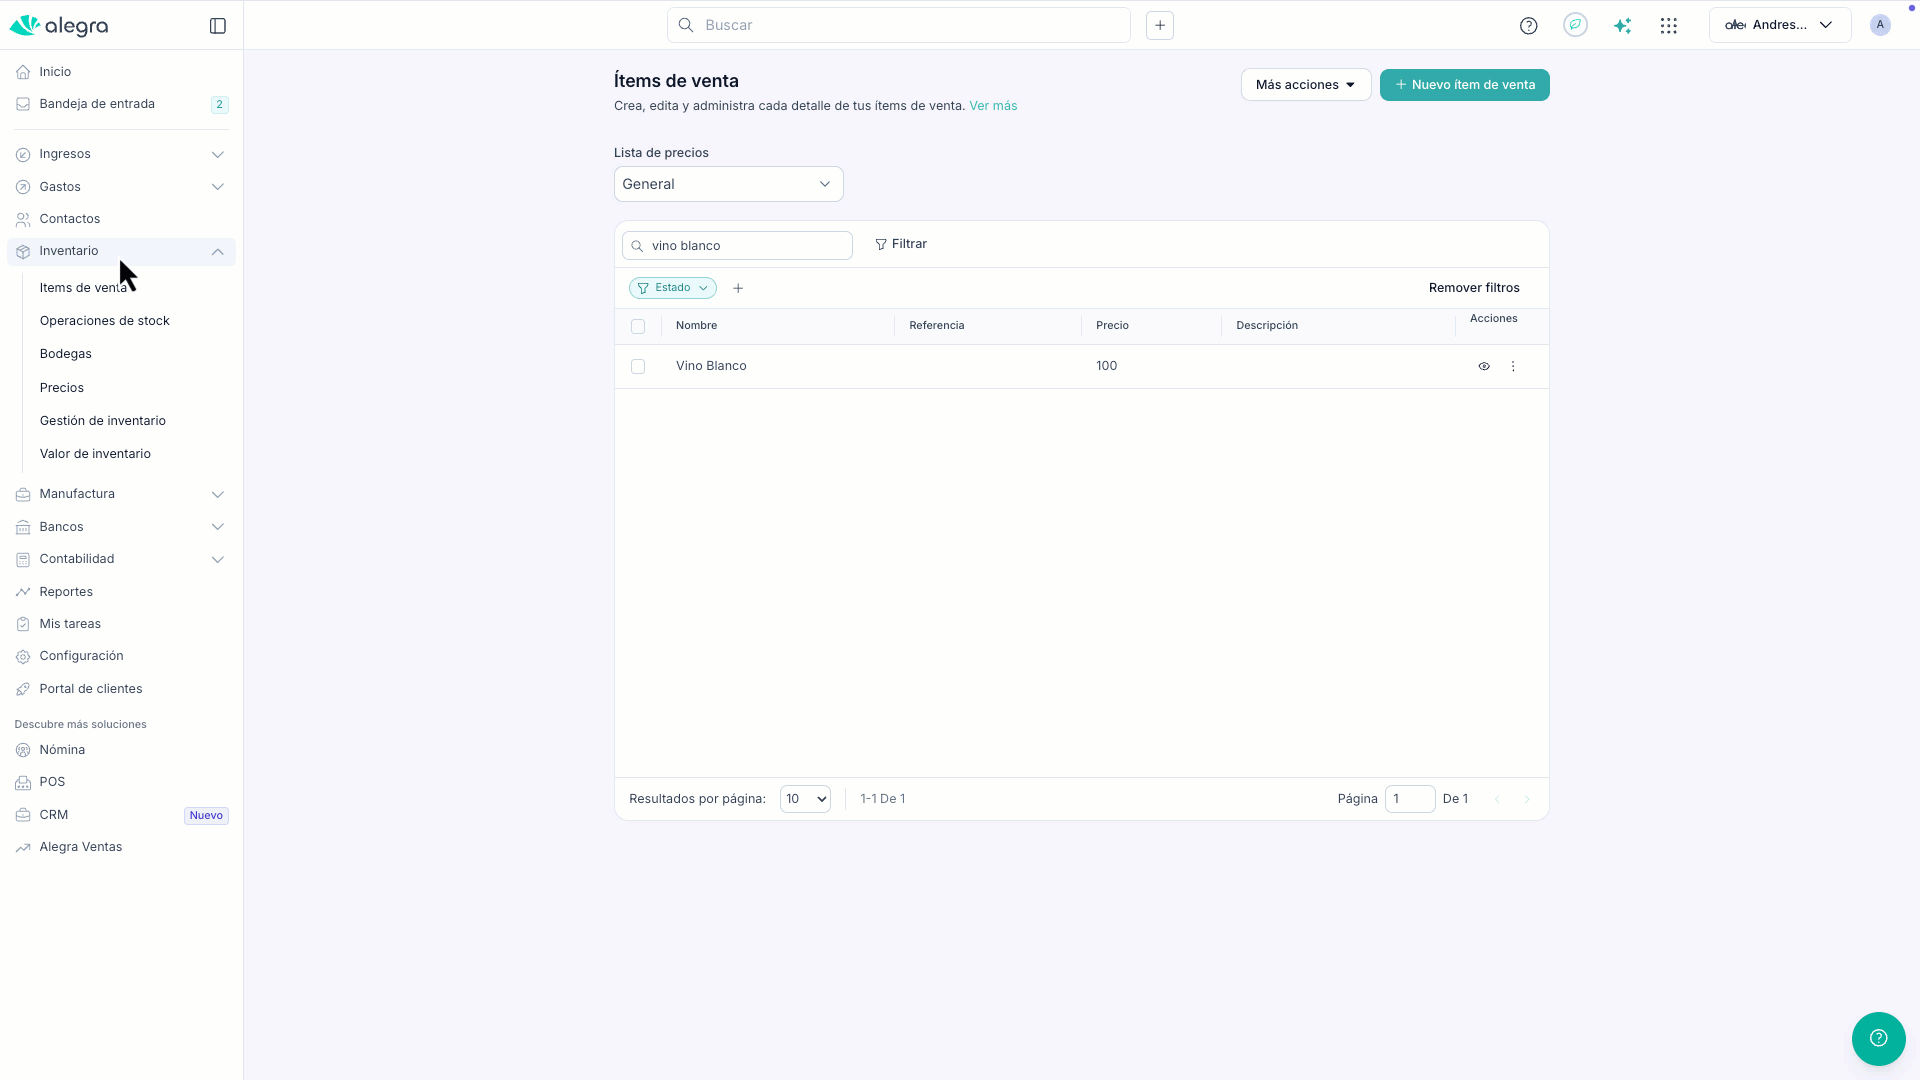Click the Precio column header

1112,326
